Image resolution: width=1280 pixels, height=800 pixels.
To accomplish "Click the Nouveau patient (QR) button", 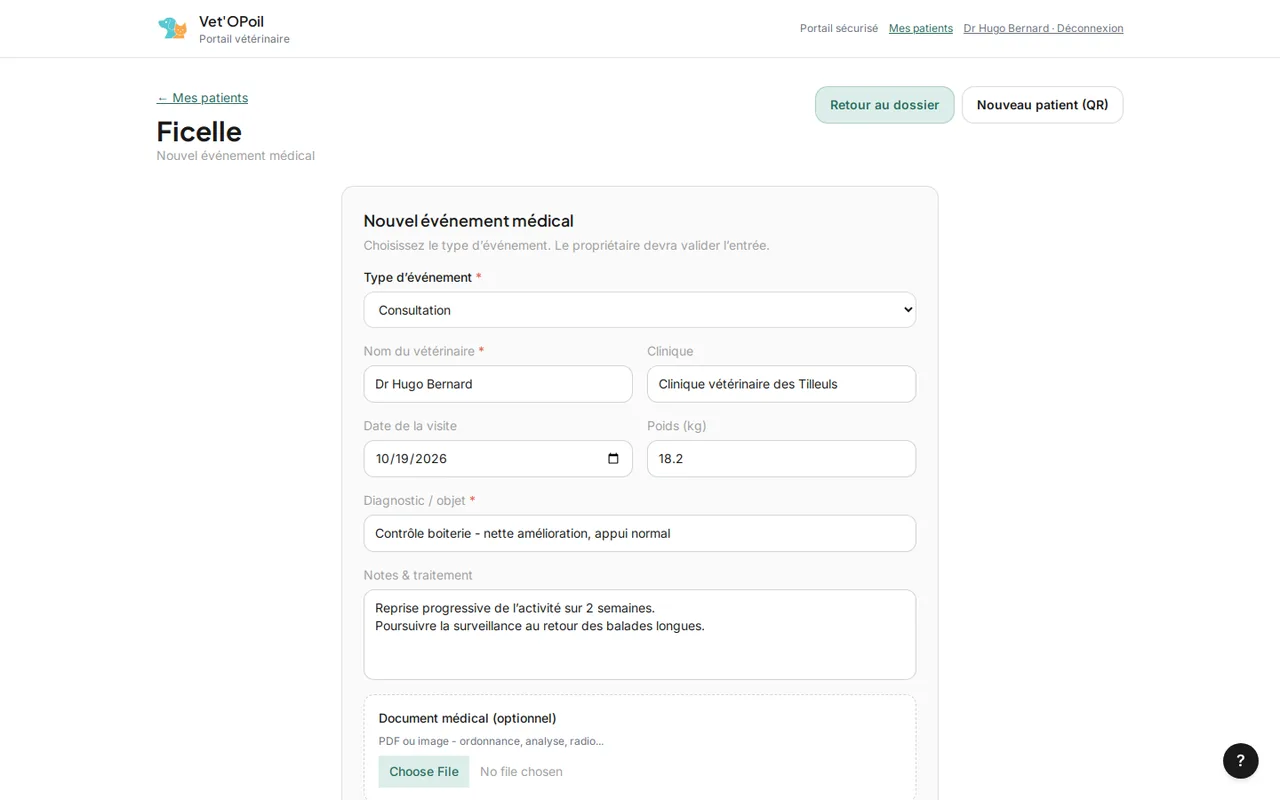I will pos(1042,105).
